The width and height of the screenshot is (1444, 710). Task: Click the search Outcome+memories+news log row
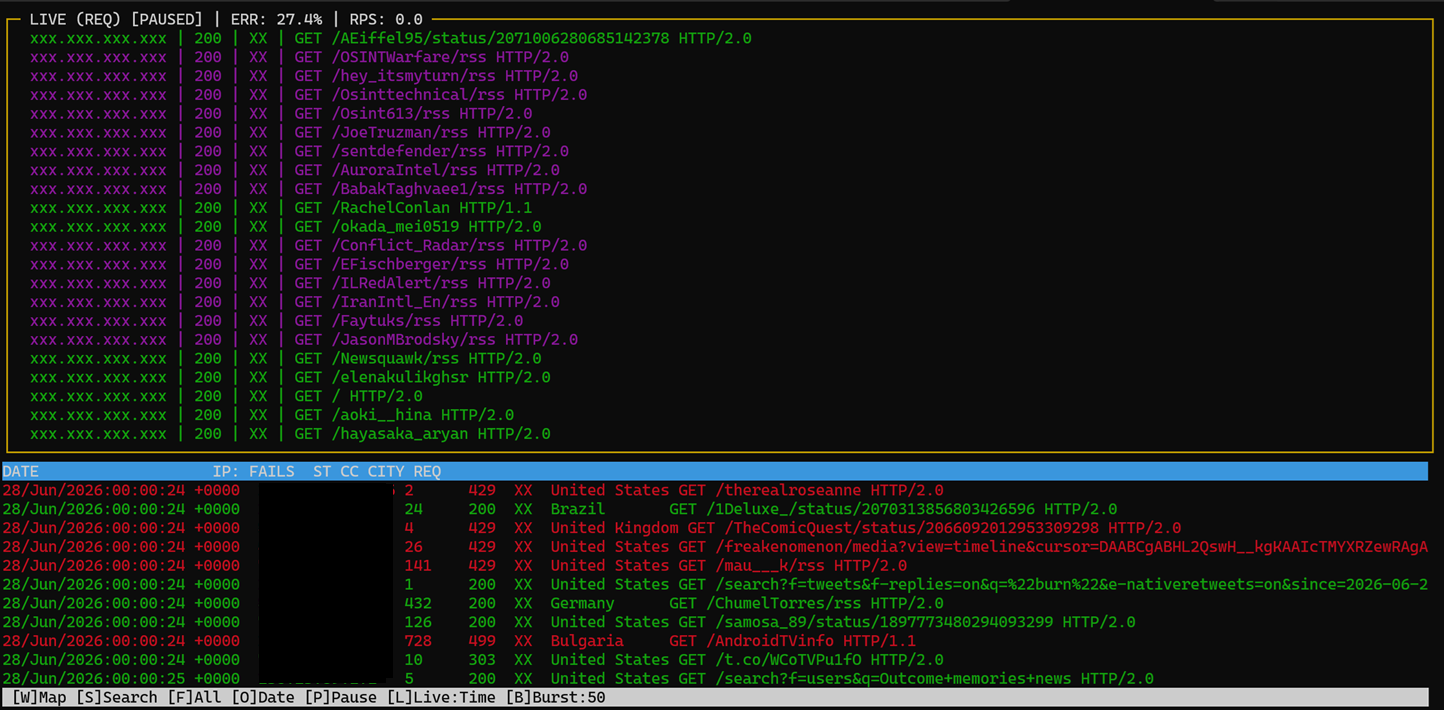578,679
